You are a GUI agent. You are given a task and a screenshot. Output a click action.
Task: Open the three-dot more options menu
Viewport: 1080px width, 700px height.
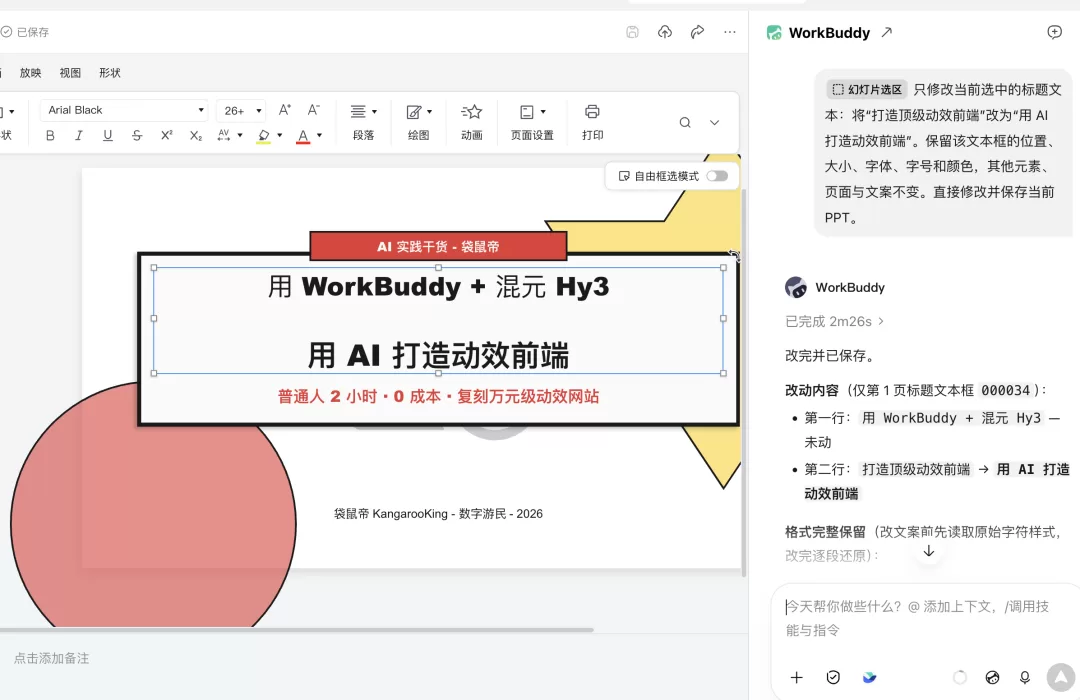pos(729,32)
